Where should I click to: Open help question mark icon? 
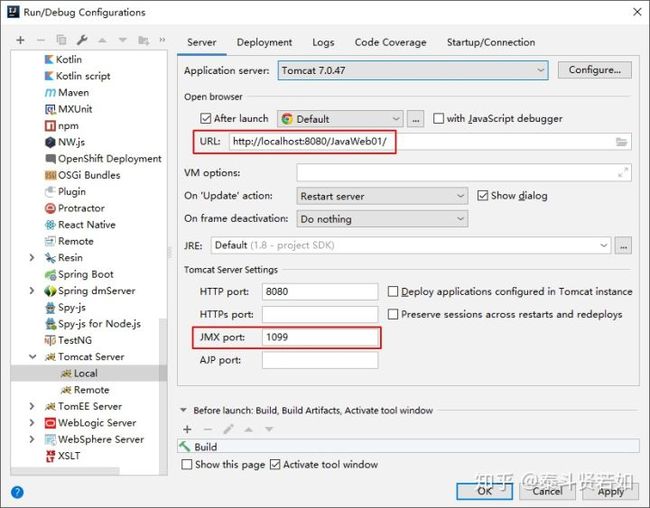(17, 492)
